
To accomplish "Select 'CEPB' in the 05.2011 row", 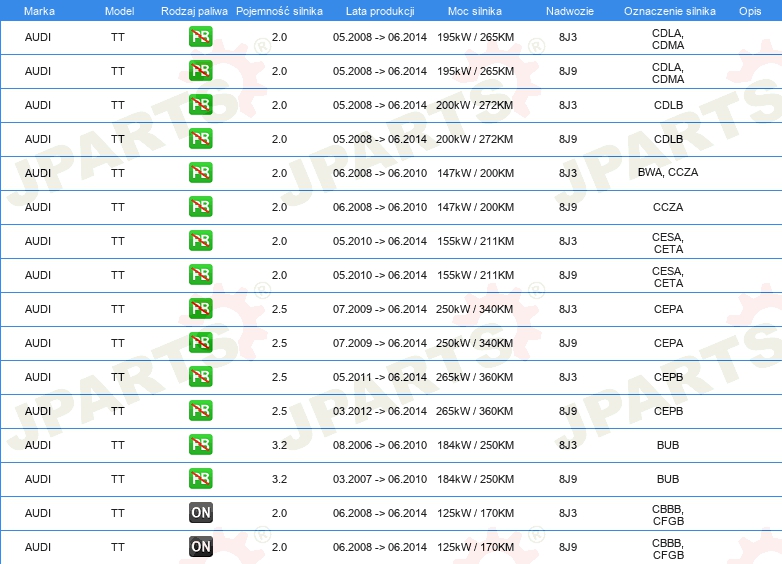I will tap(668, 377).
